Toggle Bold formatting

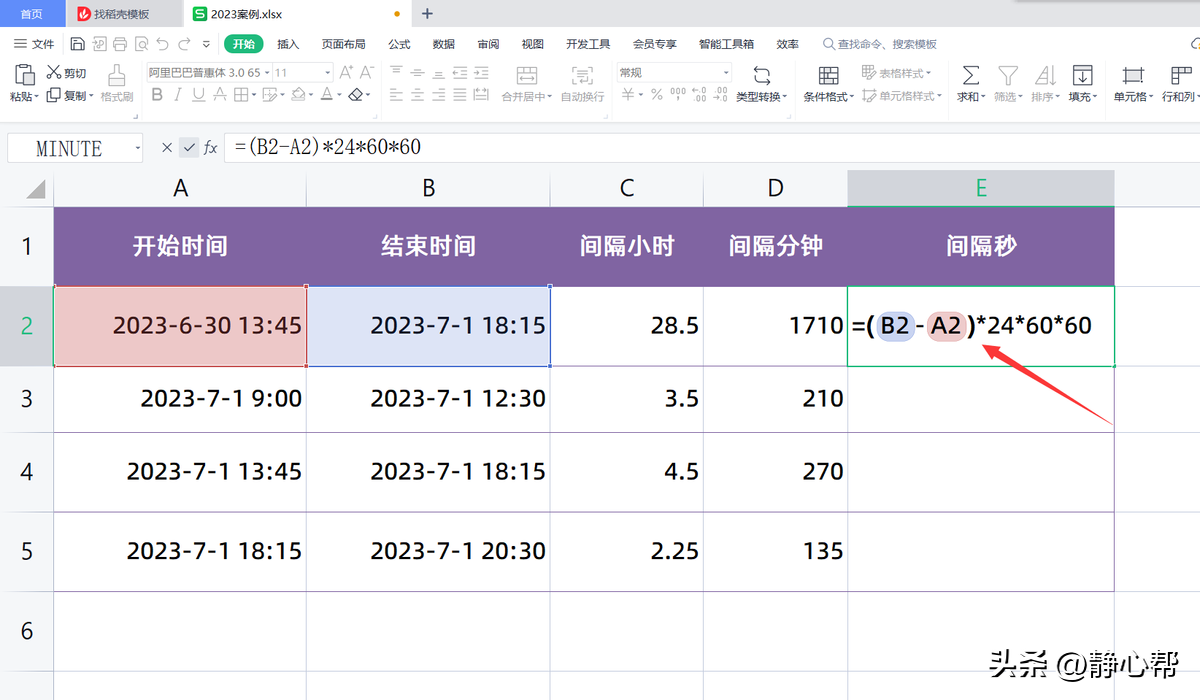157,95
